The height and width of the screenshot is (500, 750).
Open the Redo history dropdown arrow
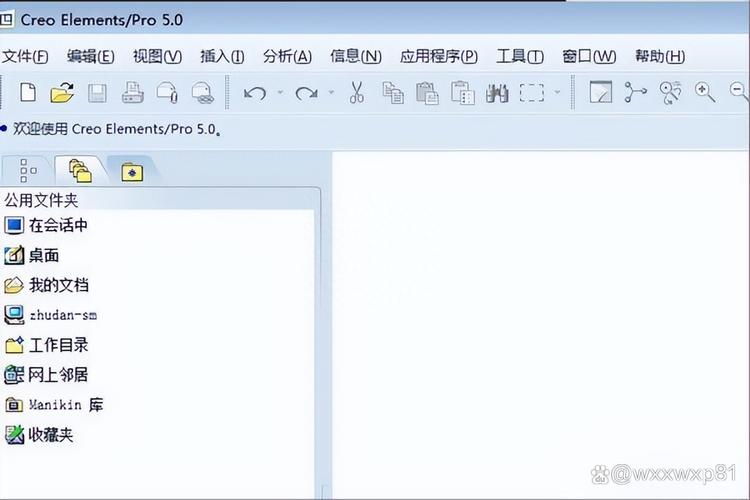(331, 92)
